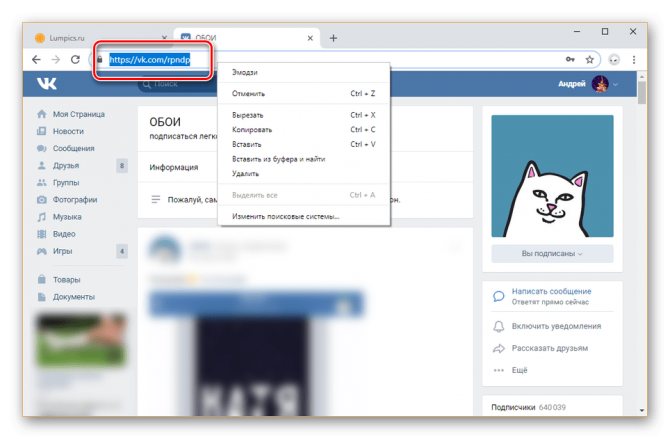
Task: Open Друзья in sidebar
Action: click(x=66, y=165)
